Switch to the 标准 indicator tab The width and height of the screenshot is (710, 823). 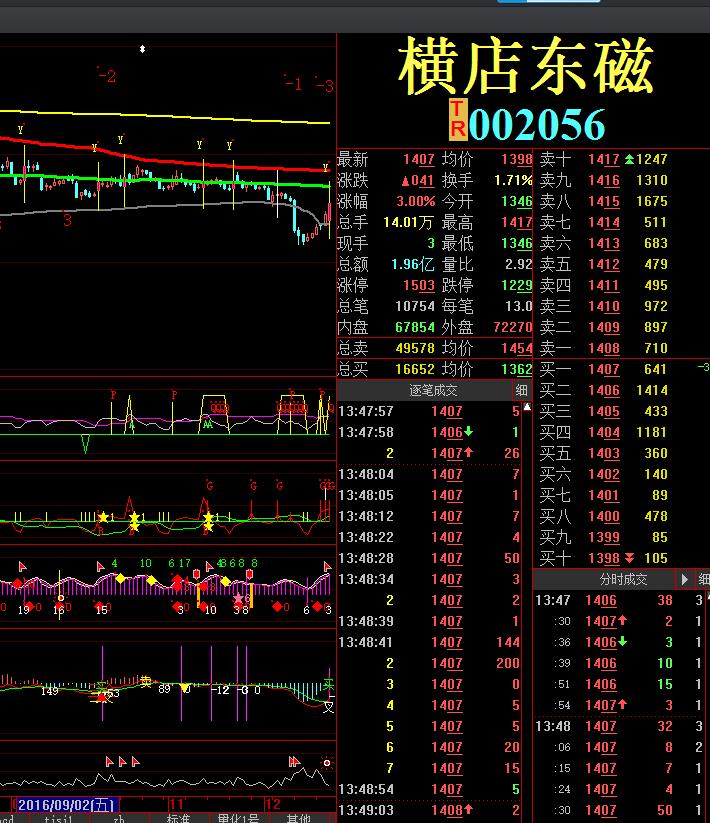tap(179, 818)
